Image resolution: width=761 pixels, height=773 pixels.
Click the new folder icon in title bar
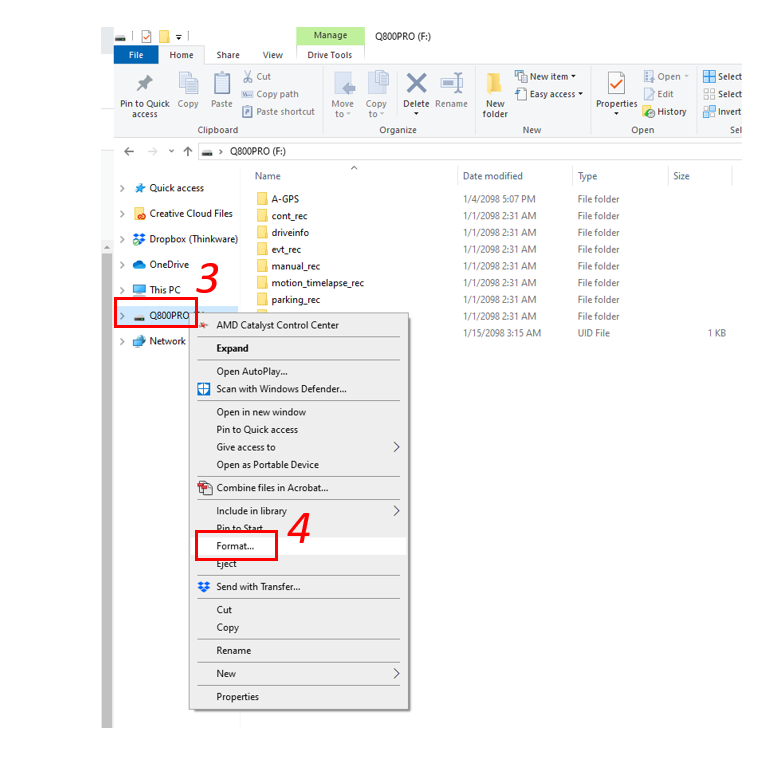(x=164, y=36)
